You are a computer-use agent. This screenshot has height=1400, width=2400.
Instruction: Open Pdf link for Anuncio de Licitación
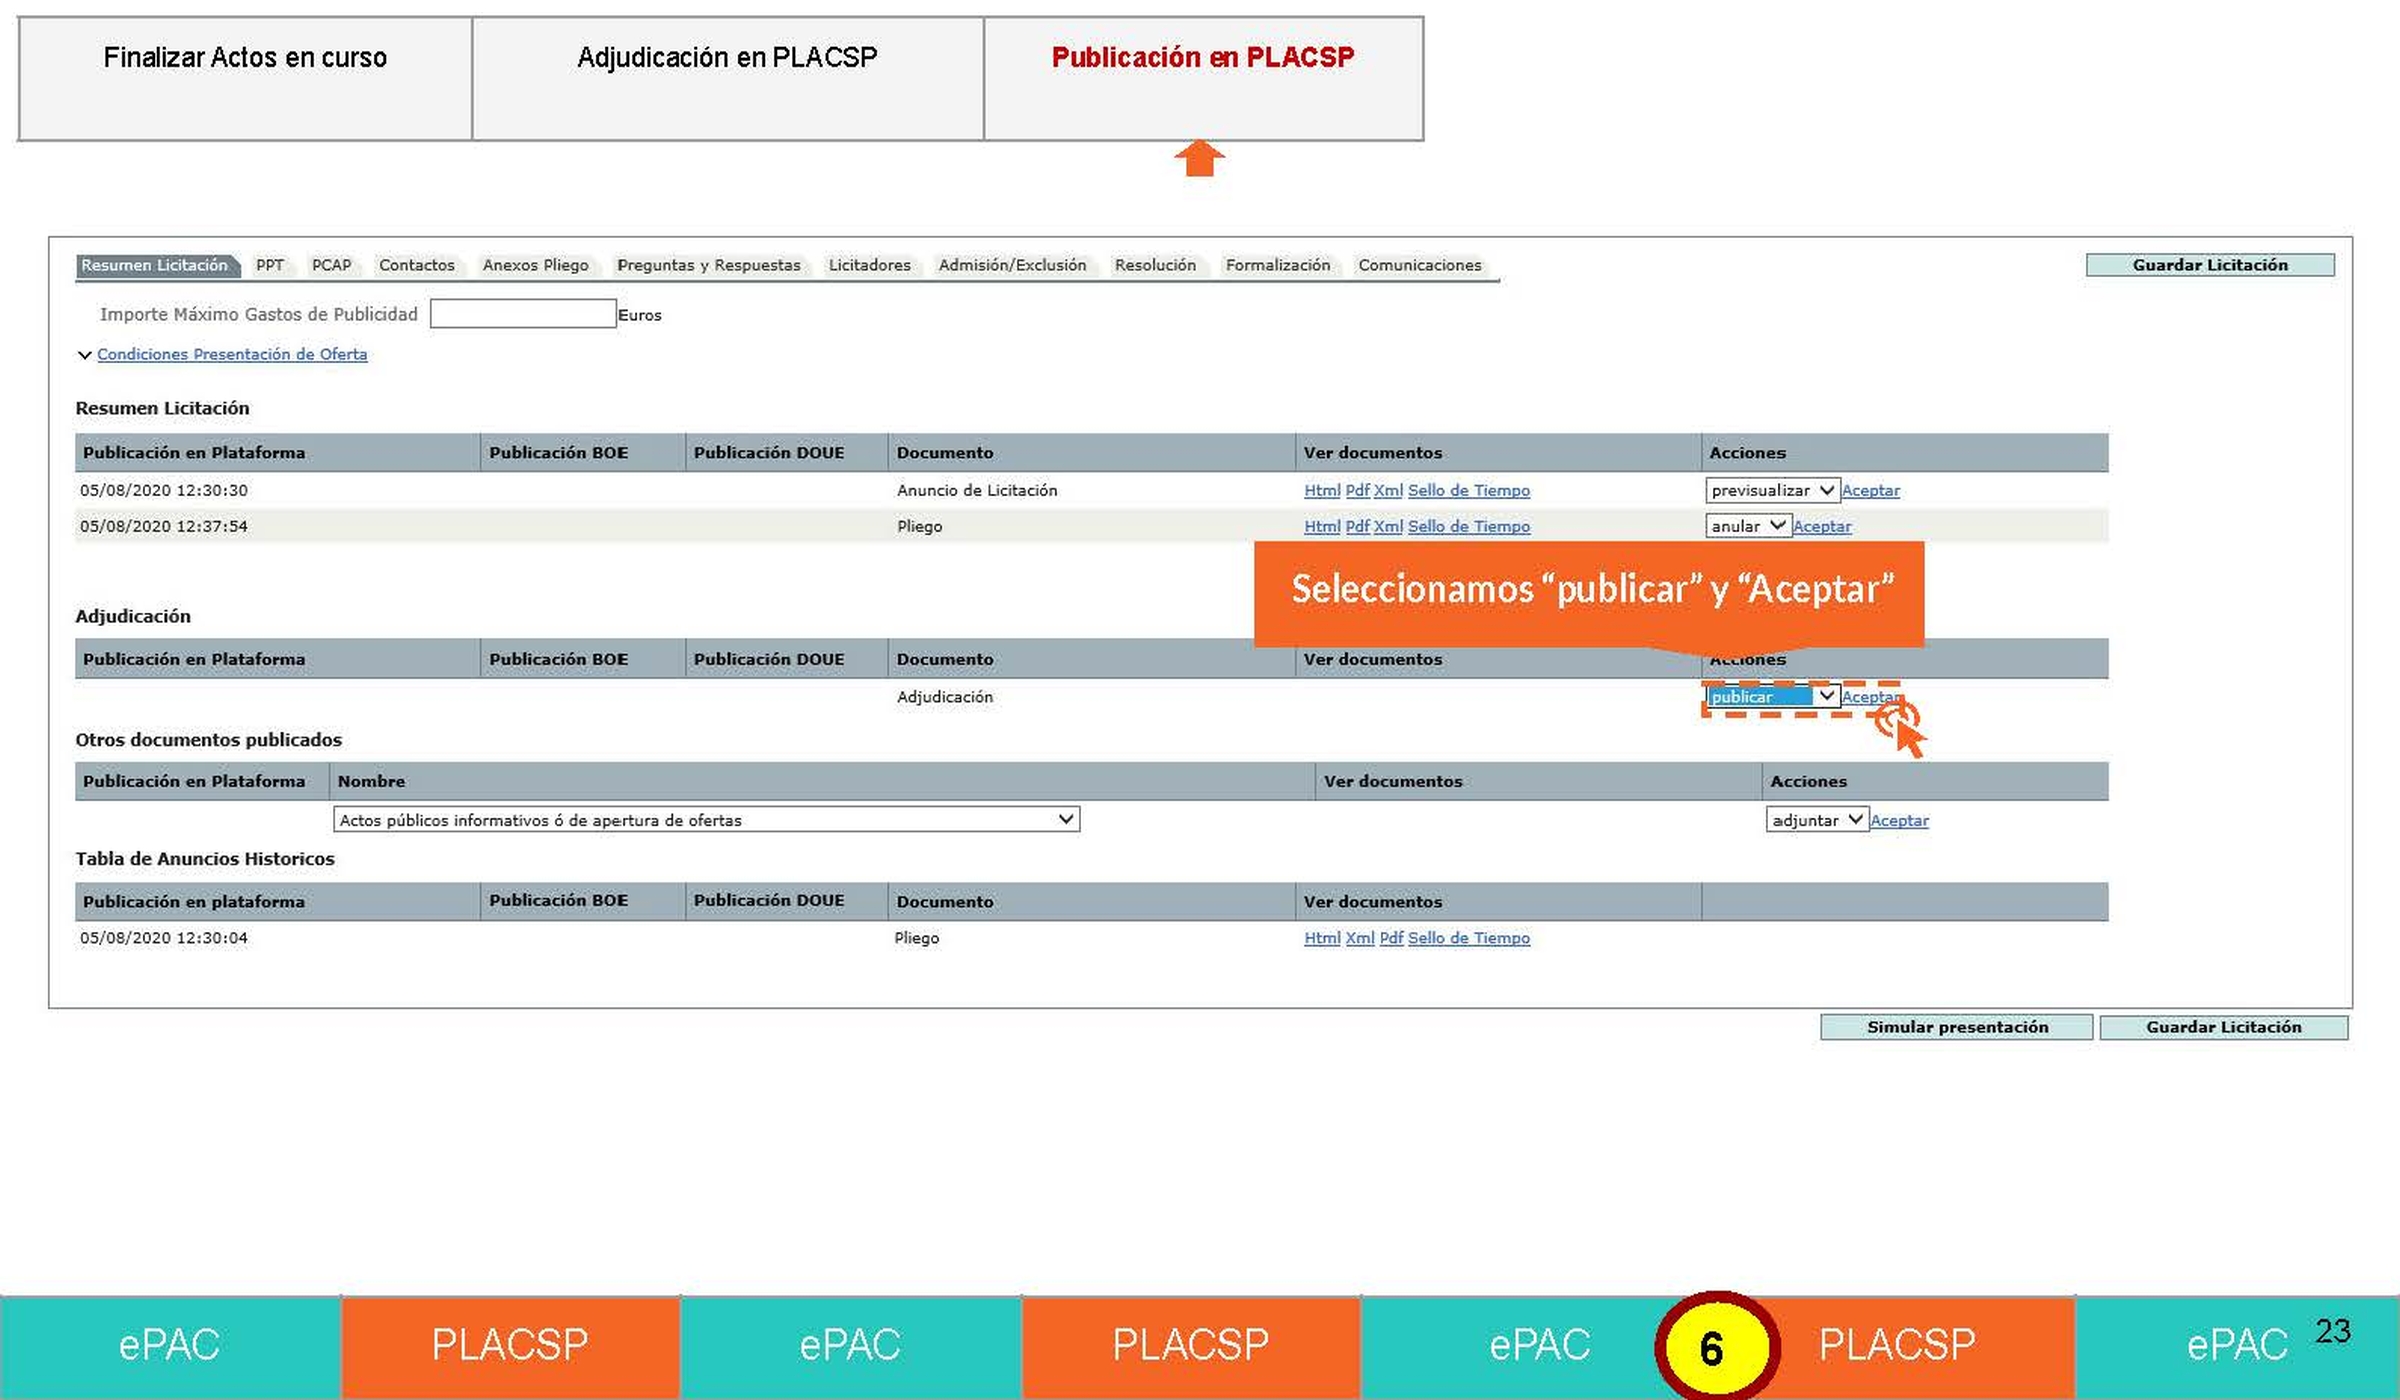(1357, 490)
